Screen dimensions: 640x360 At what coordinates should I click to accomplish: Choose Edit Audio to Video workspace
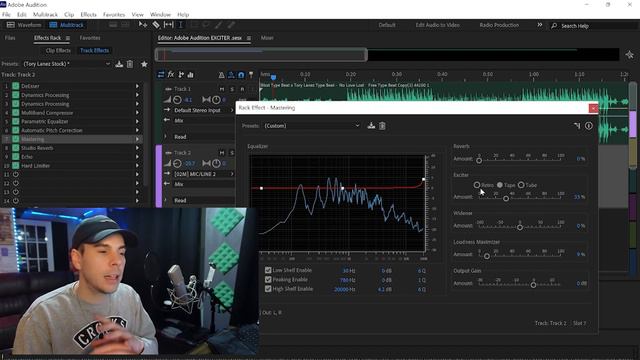pyautogui.click(x=438, y=25)
